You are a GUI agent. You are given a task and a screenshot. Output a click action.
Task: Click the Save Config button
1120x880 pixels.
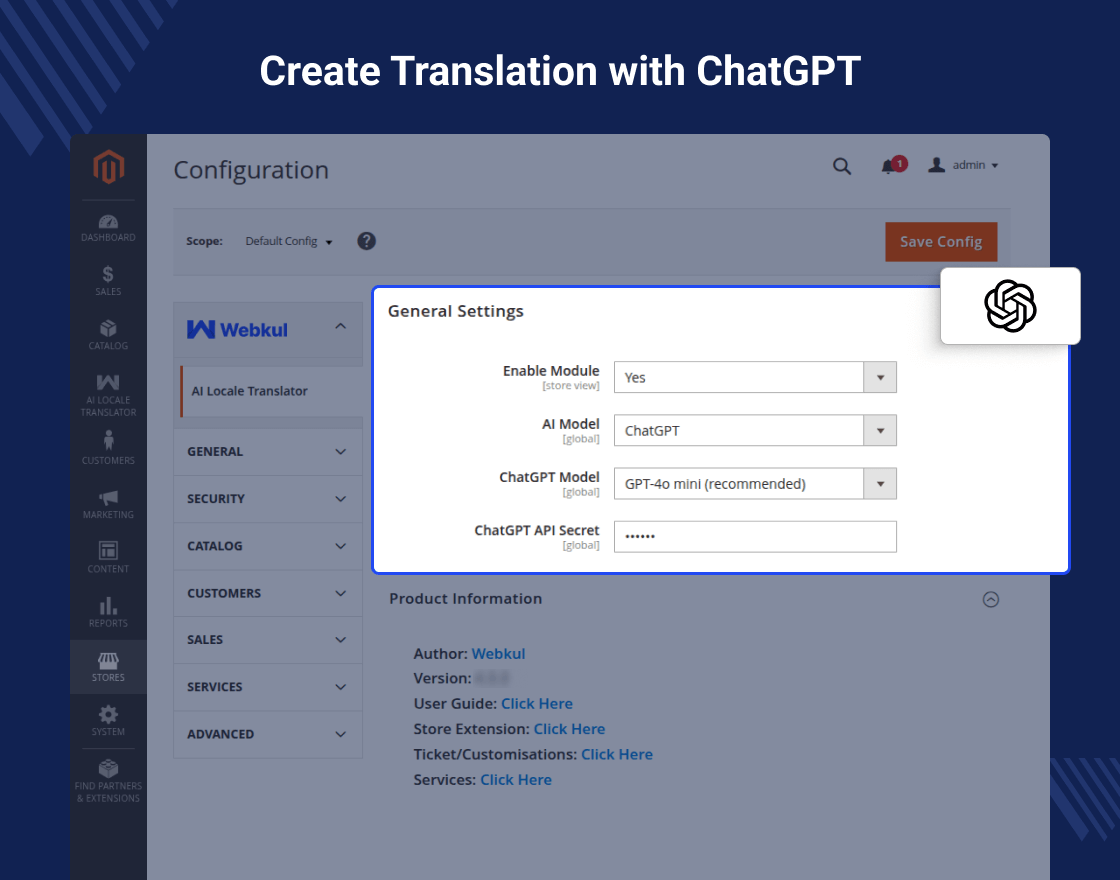coord(940,242)
